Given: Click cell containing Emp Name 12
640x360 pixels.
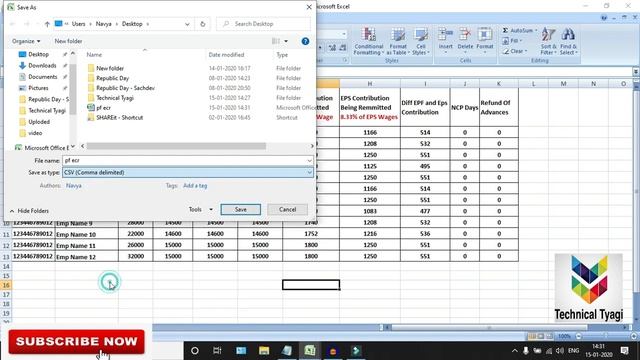Looking at the screenshot, I should click(87, 257).
